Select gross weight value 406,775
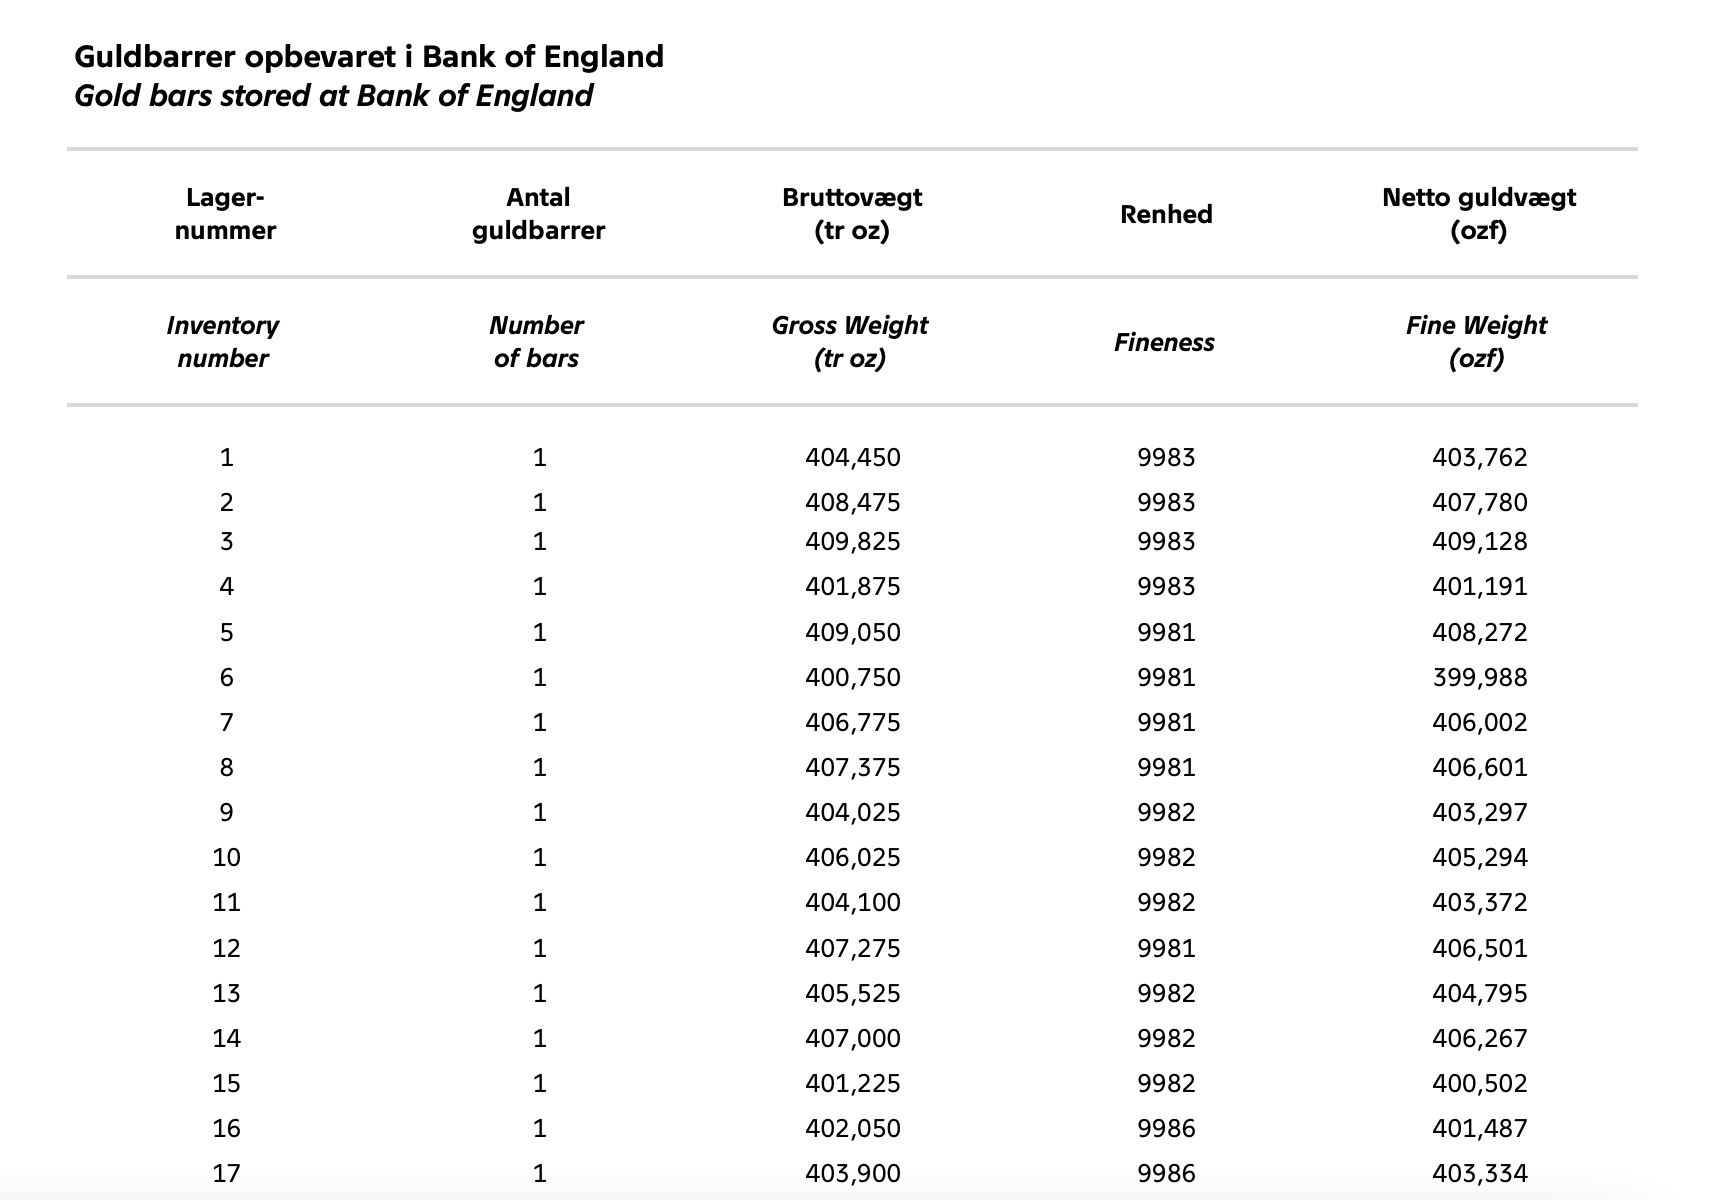1736x1200 pixels. point(853,723)
